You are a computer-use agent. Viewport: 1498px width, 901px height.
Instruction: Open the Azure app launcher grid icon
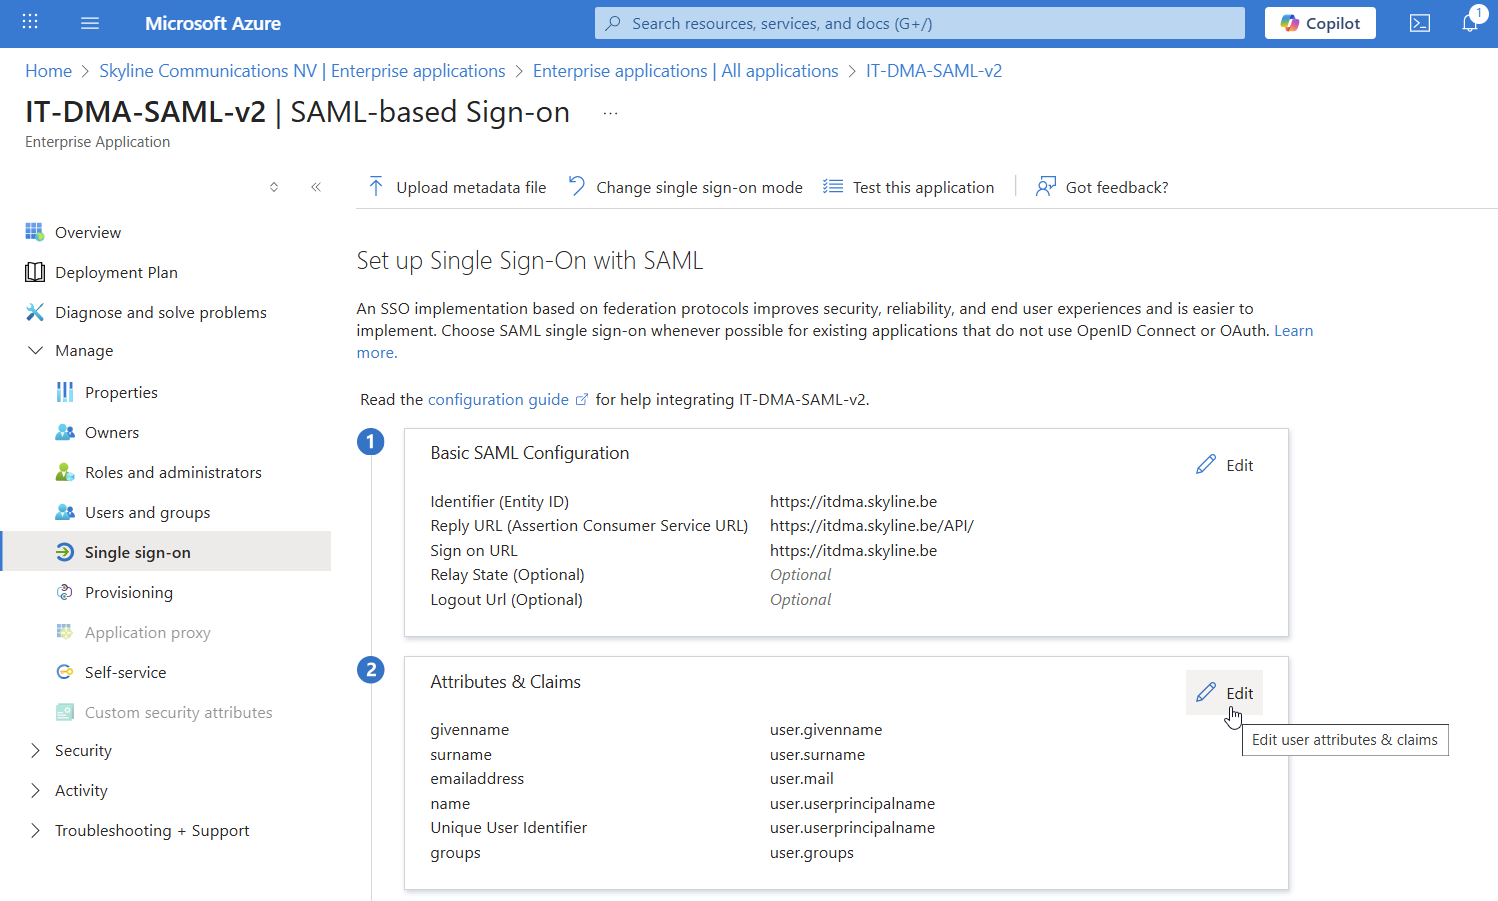tap(30, 22)
